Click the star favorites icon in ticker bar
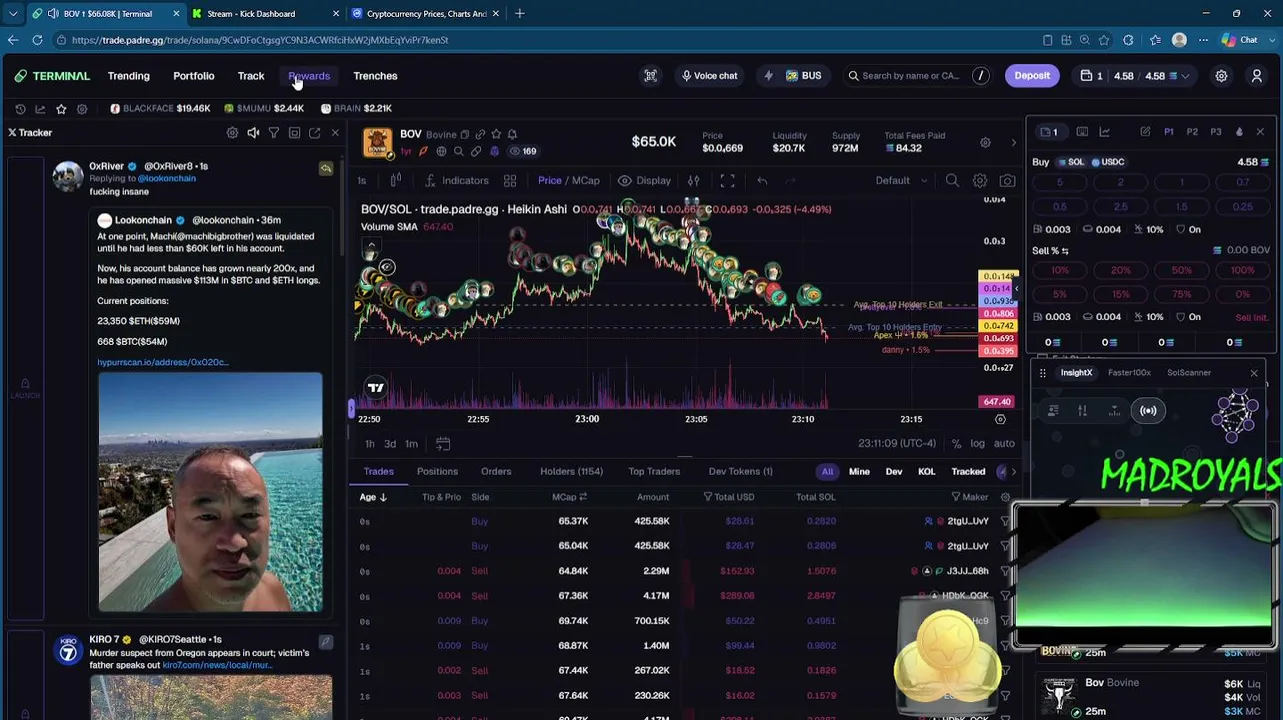This screenshot has width=1283, height=720. (x=61, y=108)
